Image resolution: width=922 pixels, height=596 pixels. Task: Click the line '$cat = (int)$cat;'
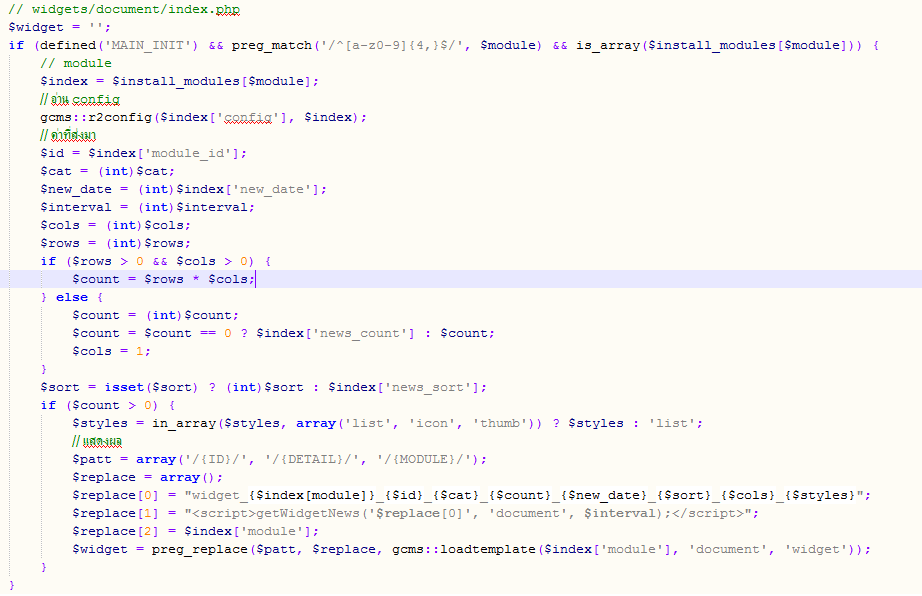(107, 172)
